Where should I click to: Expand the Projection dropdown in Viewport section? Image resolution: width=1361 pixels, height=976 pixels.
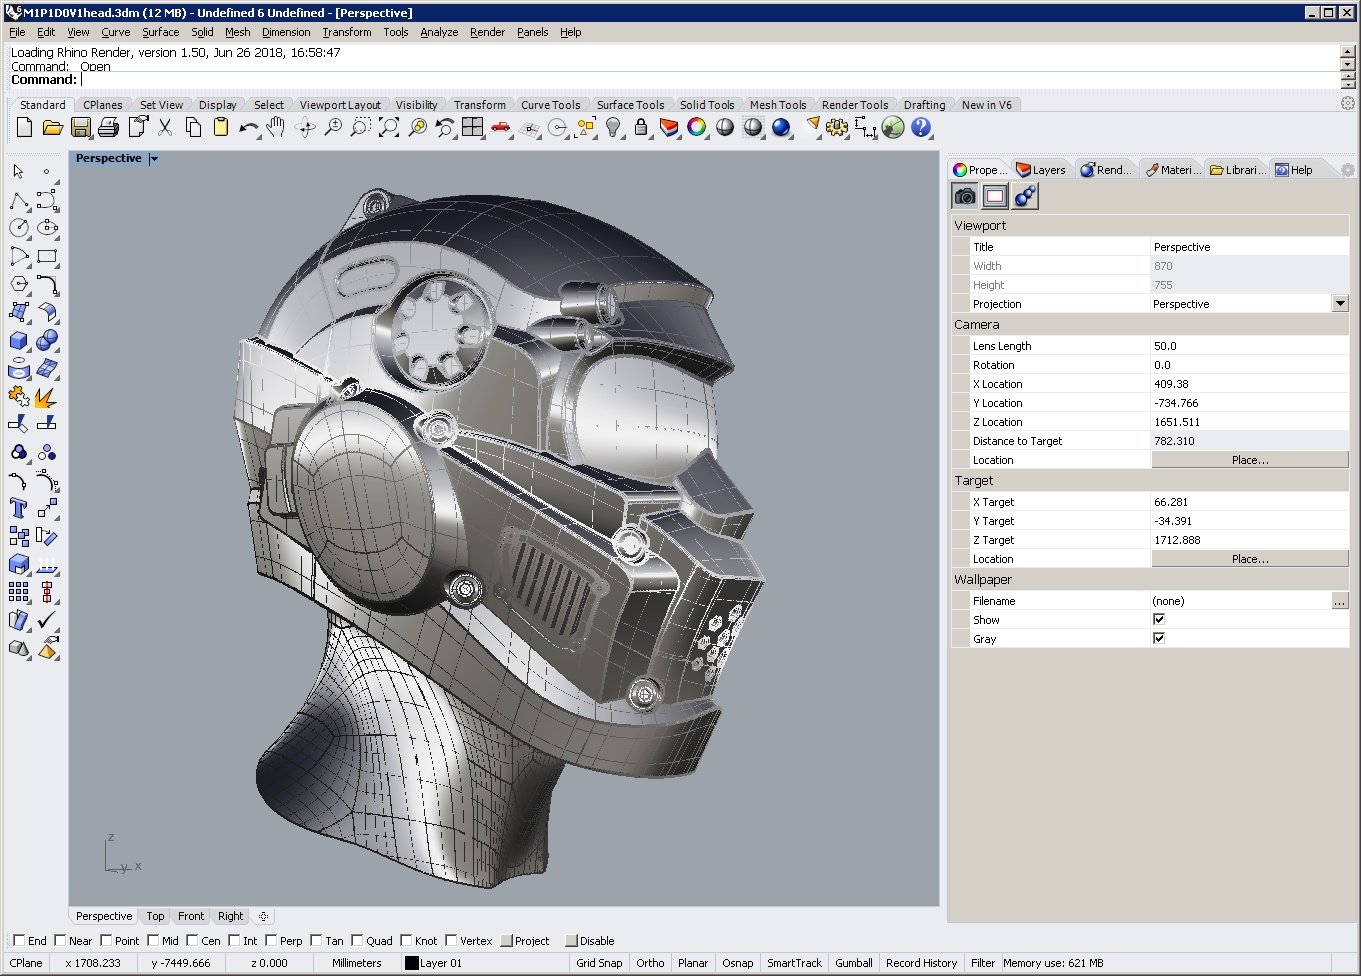click(1340, 304)
